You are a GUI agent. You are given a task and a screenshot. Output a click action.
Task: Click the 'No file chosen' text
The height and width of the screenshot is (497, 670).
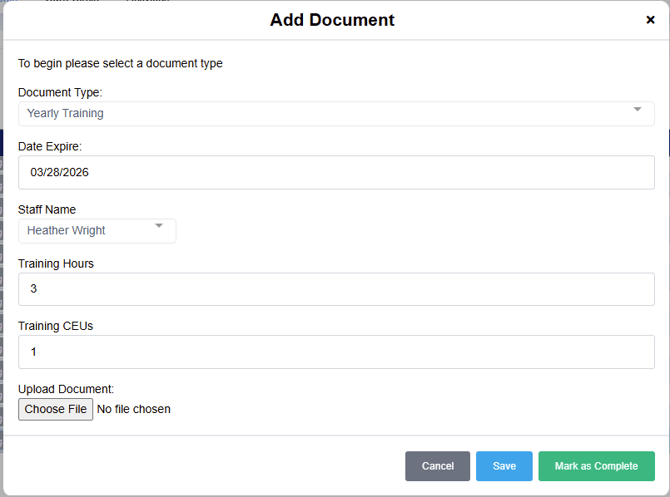134,409
